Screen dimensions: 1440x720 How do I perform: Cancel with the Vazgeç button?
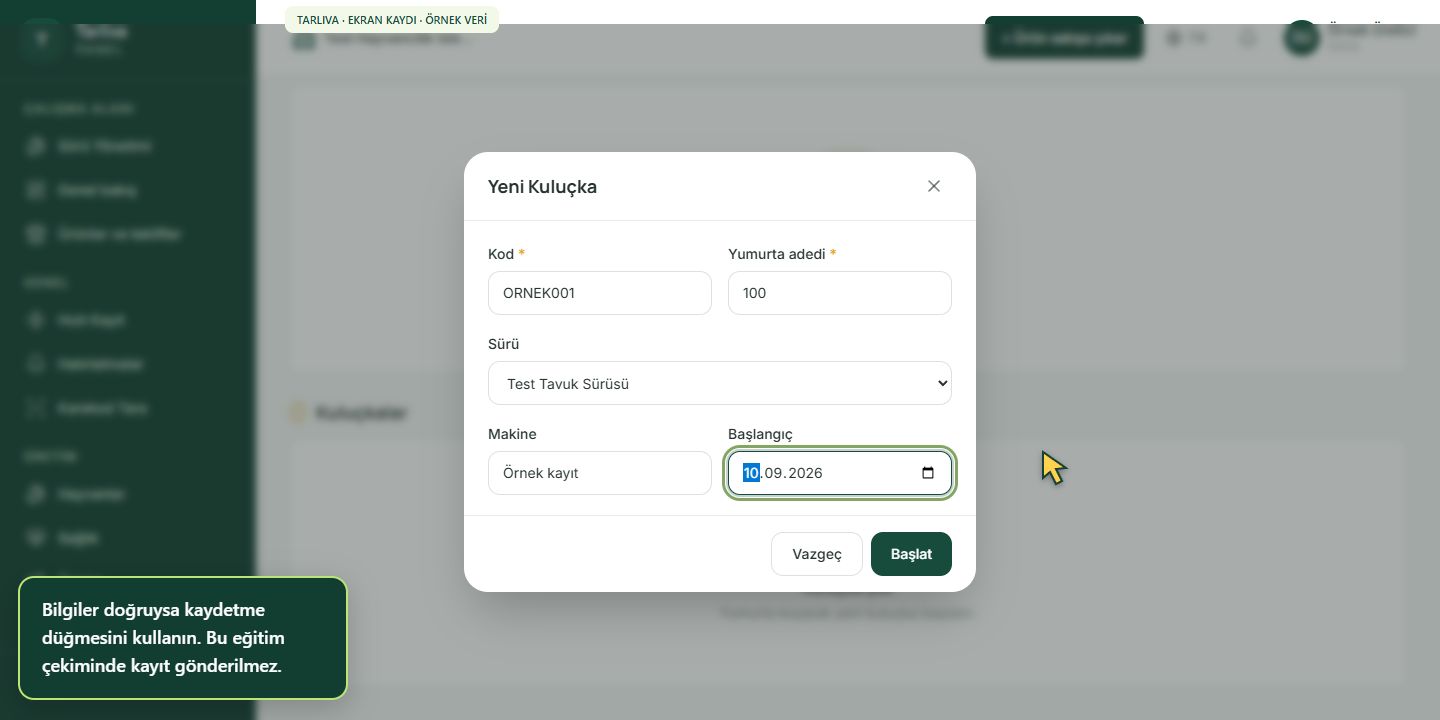click(817, 554)
